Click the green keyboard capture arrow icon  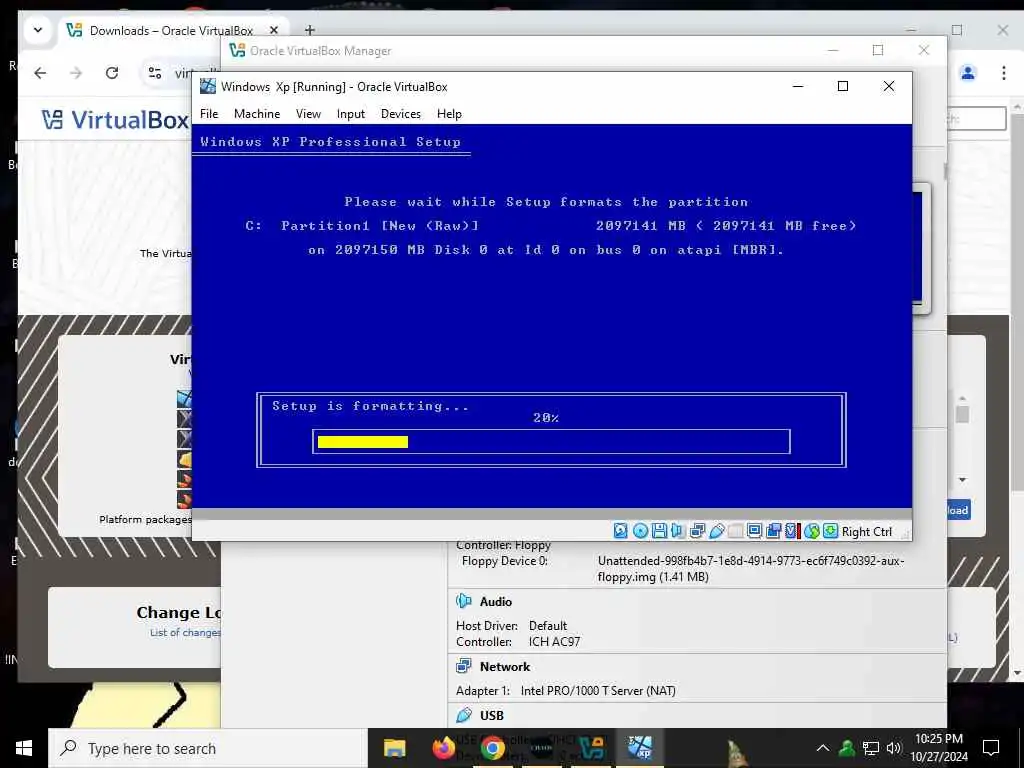click(830, 531)
